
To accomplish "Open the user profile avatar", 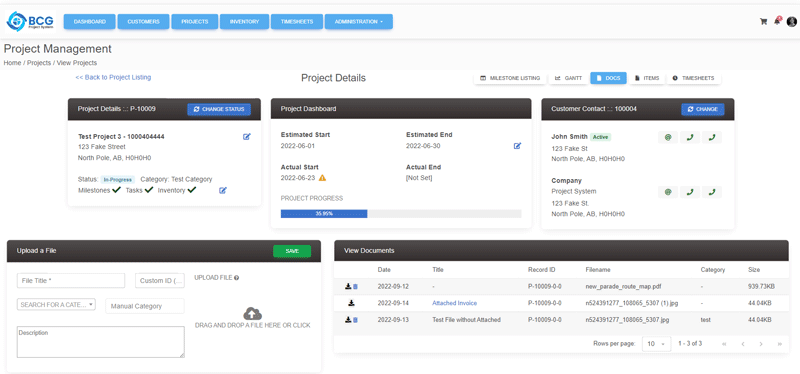I will [791, 21].
